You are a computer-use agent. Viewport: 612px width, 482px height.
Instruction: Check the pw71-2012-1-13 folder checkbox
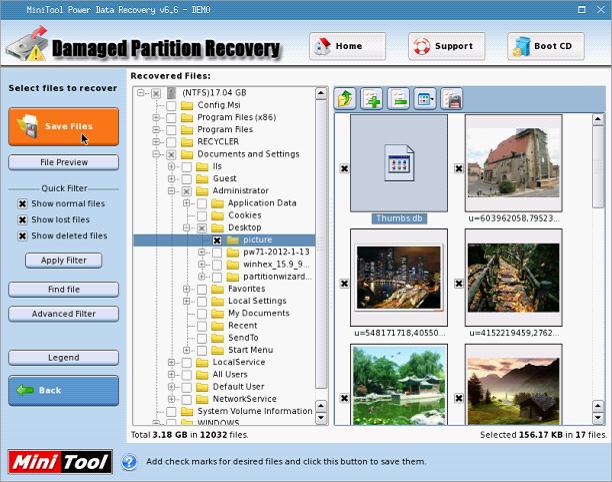click(217, 253)
